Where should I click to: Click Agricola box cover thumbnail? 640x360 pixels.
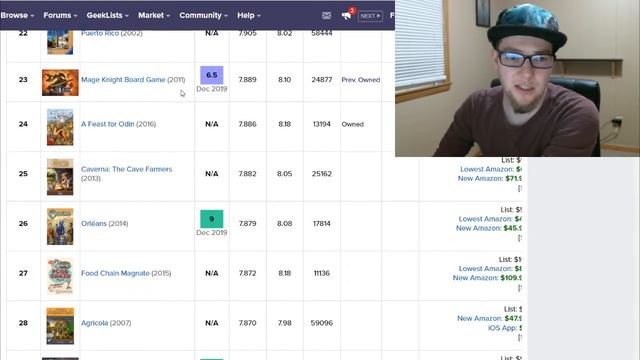pyautogui.click(x=60, y=326)
